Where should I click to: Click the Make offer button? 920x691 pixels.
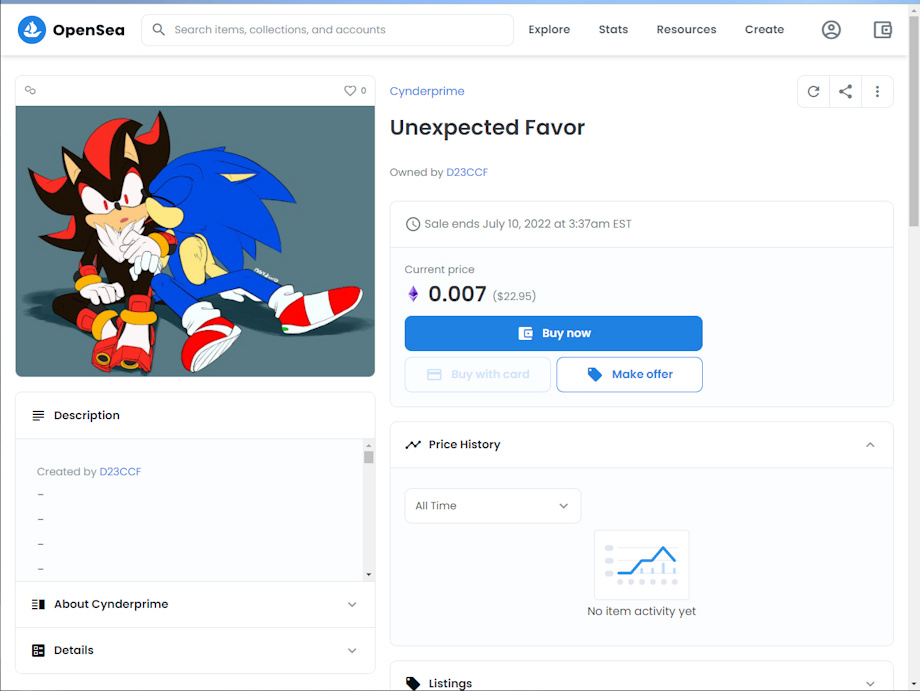coord(629,374)
